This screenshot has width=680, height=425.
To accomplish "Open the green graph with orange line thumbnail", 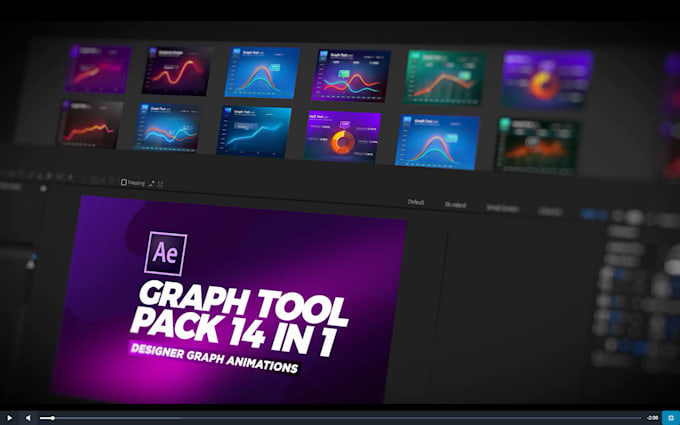I will [x=445, y=78].
